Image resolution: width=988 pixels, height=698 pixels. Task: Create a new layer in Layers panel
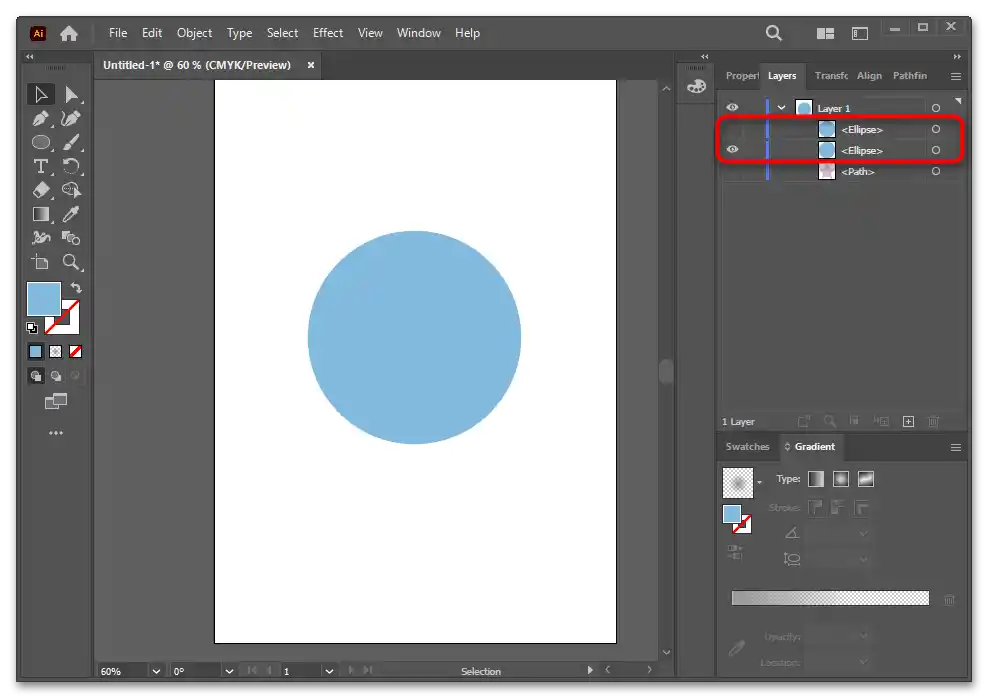[x=908, y=422]
